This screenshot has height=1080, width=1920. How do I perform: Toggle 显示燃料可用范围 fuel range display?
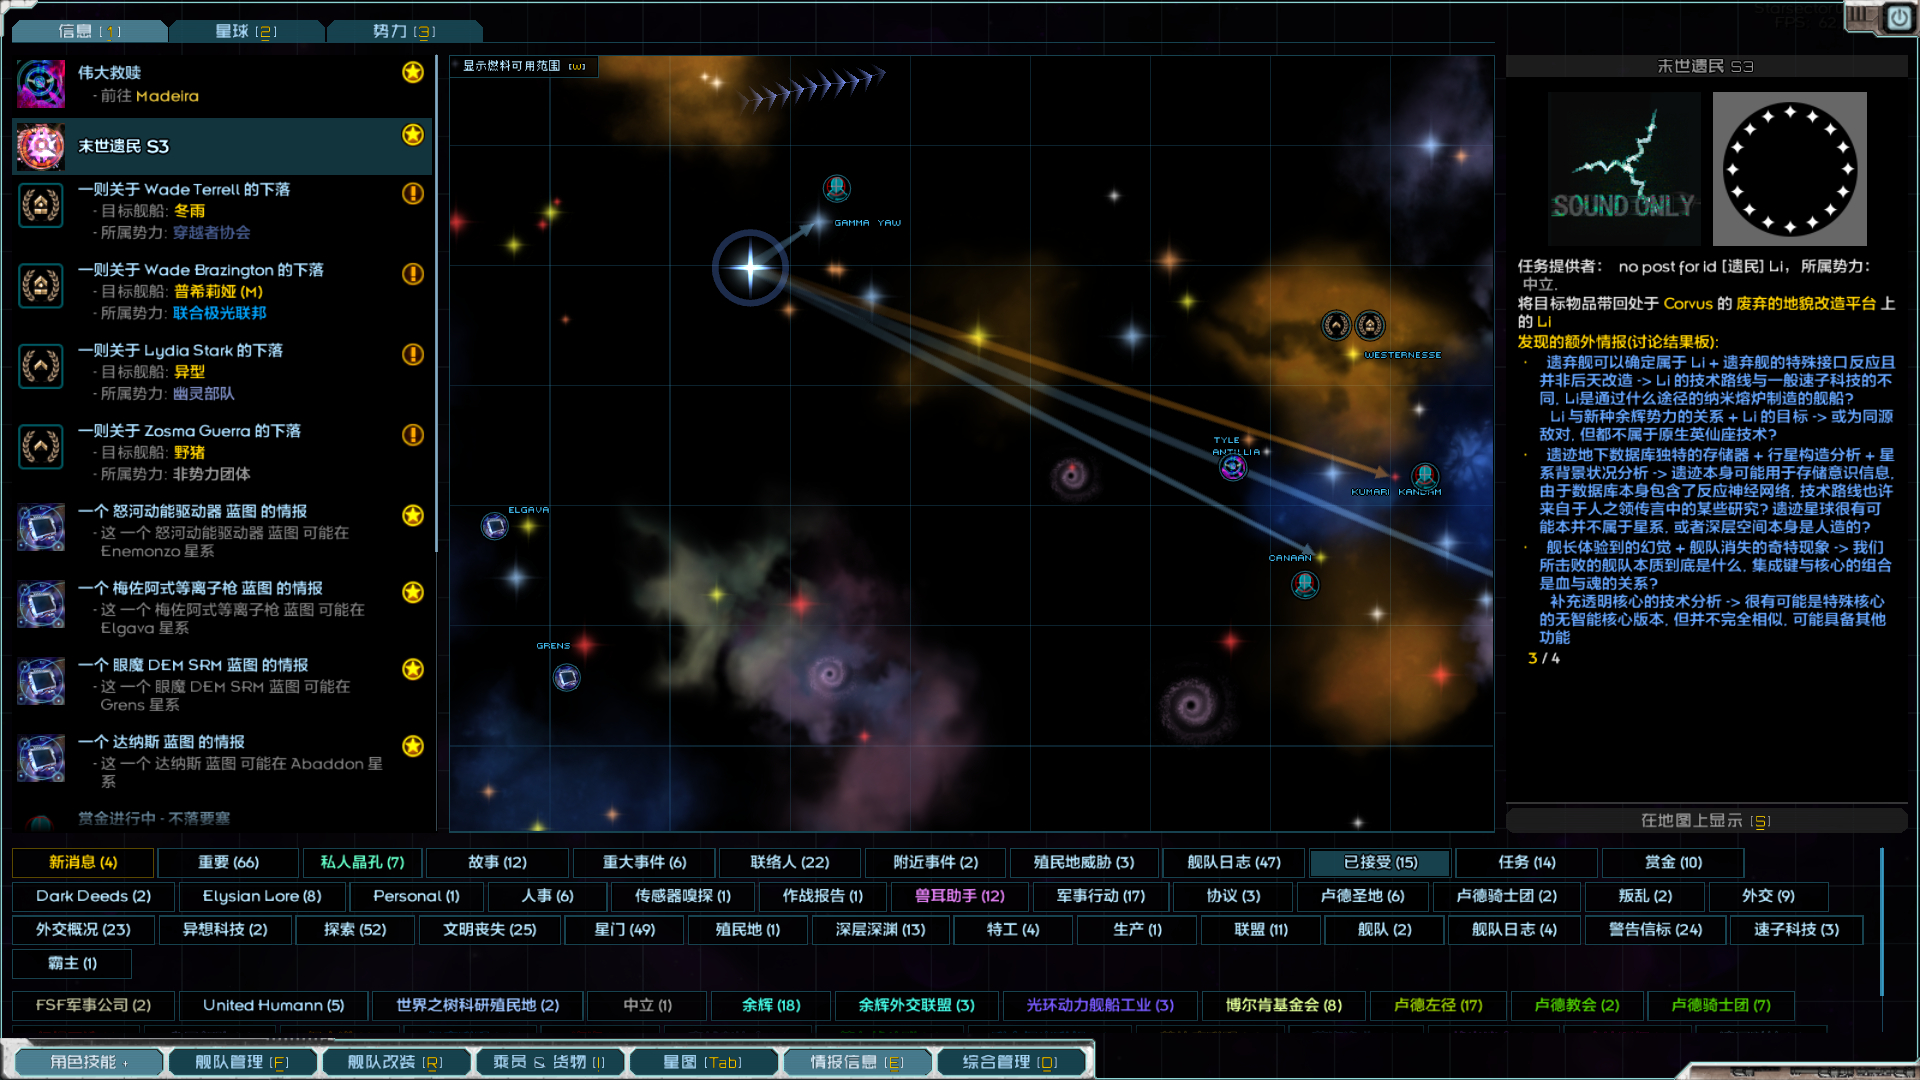pyautogui.click(x=524, y=66)
